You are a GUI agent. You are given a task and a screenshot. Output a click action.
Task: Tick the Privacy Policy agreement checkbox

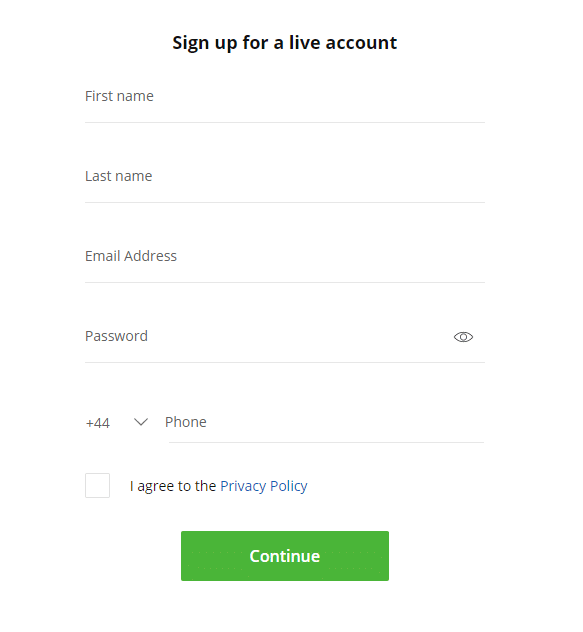pos(97,485)
